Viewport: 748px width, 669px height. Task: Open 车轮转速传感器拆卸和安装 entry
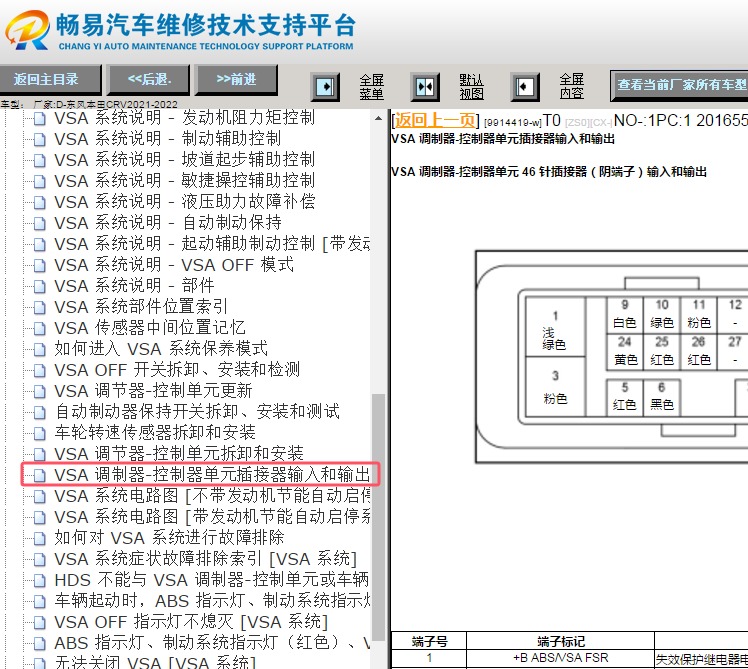point(155,433)
